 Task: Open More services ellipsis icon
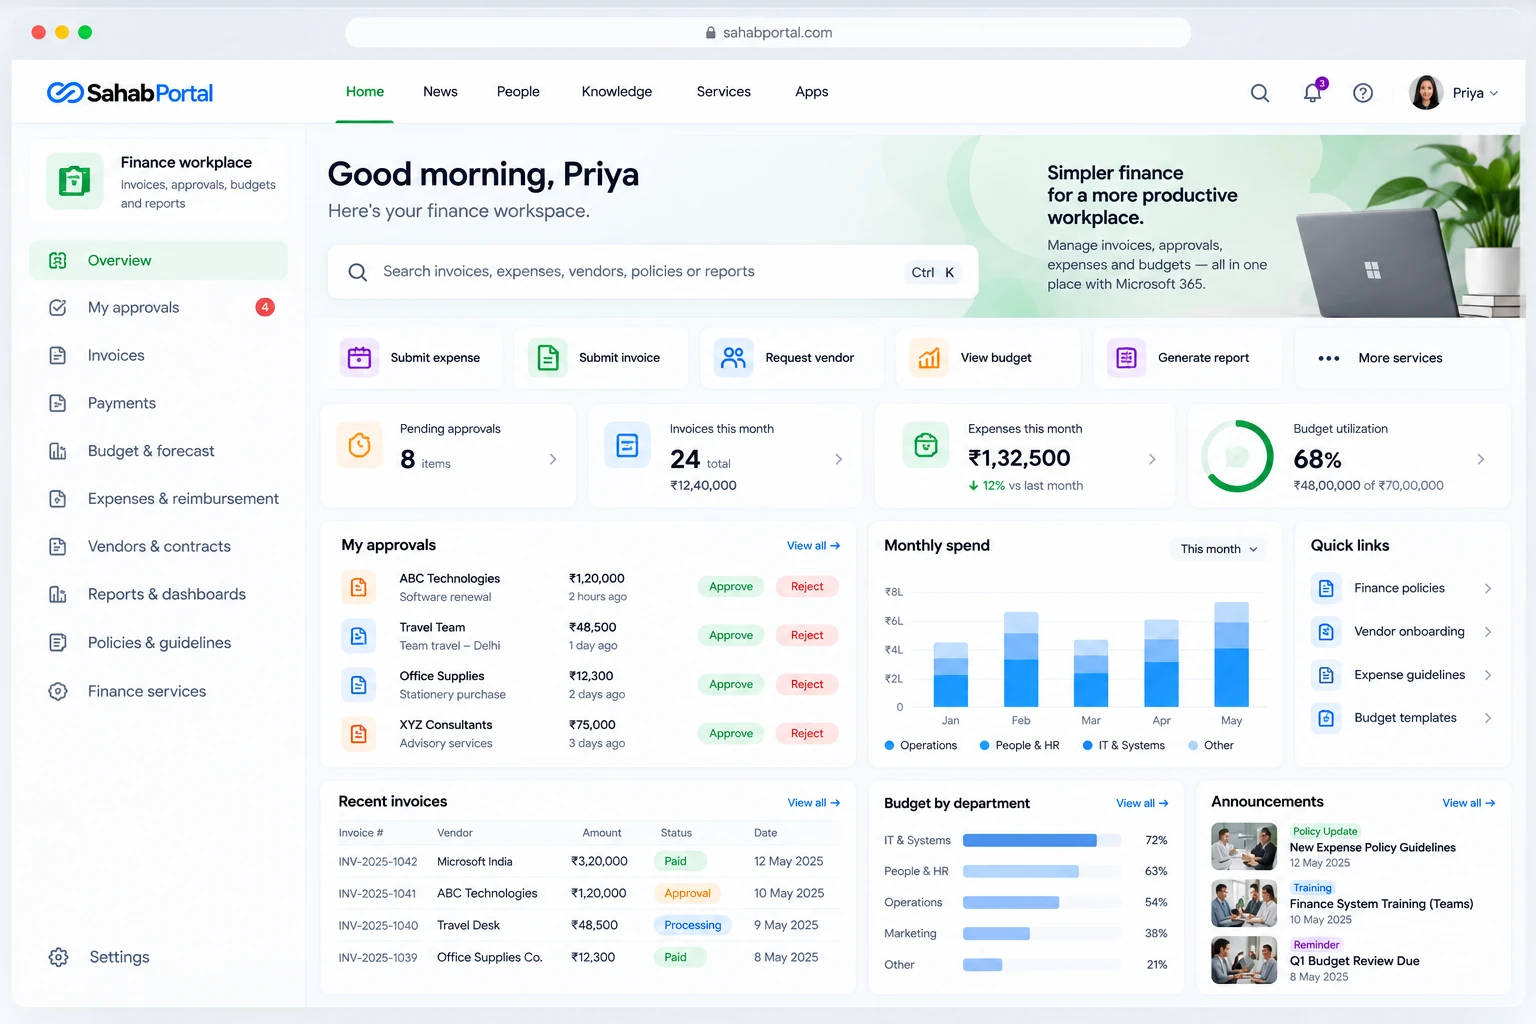pyautogui.click(x=1329, y=358)
